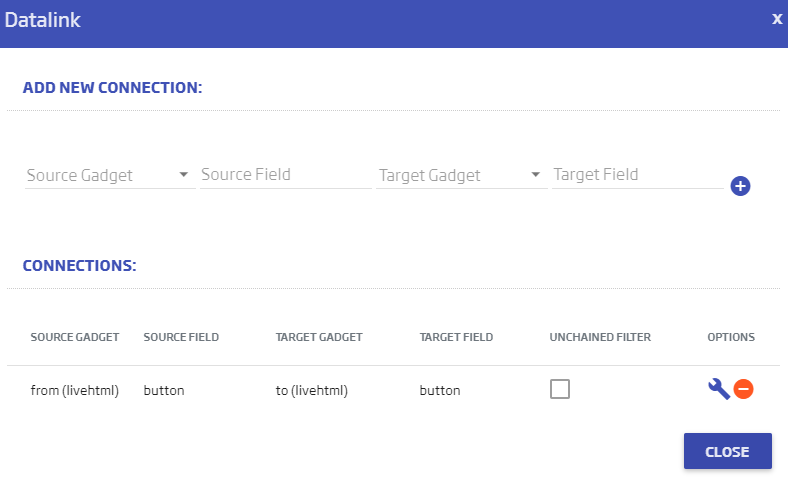Open the Target Gadget dropdown
Screen dimensions: 788x488
pyautogui.click(x=462, y=175)
